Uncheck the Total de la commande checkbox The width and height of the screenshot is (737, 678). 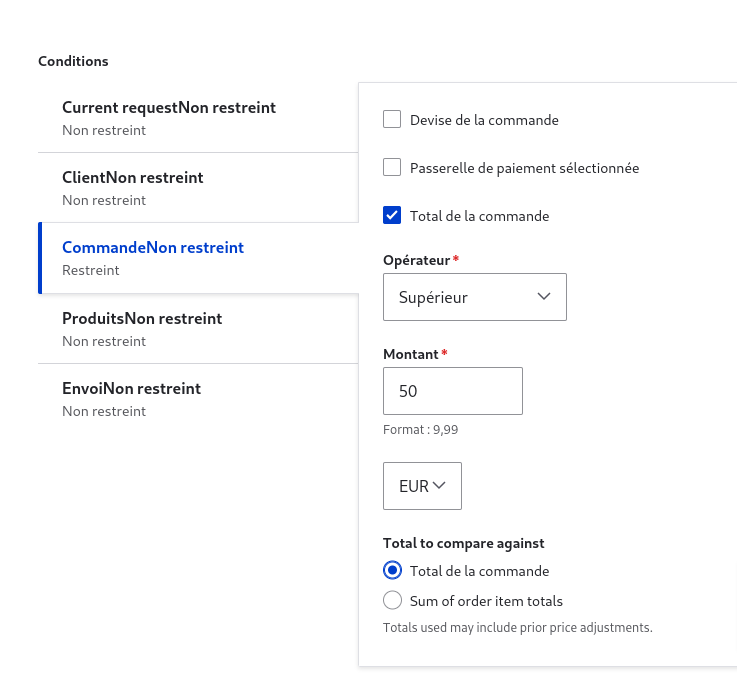[x=392, y=215]
